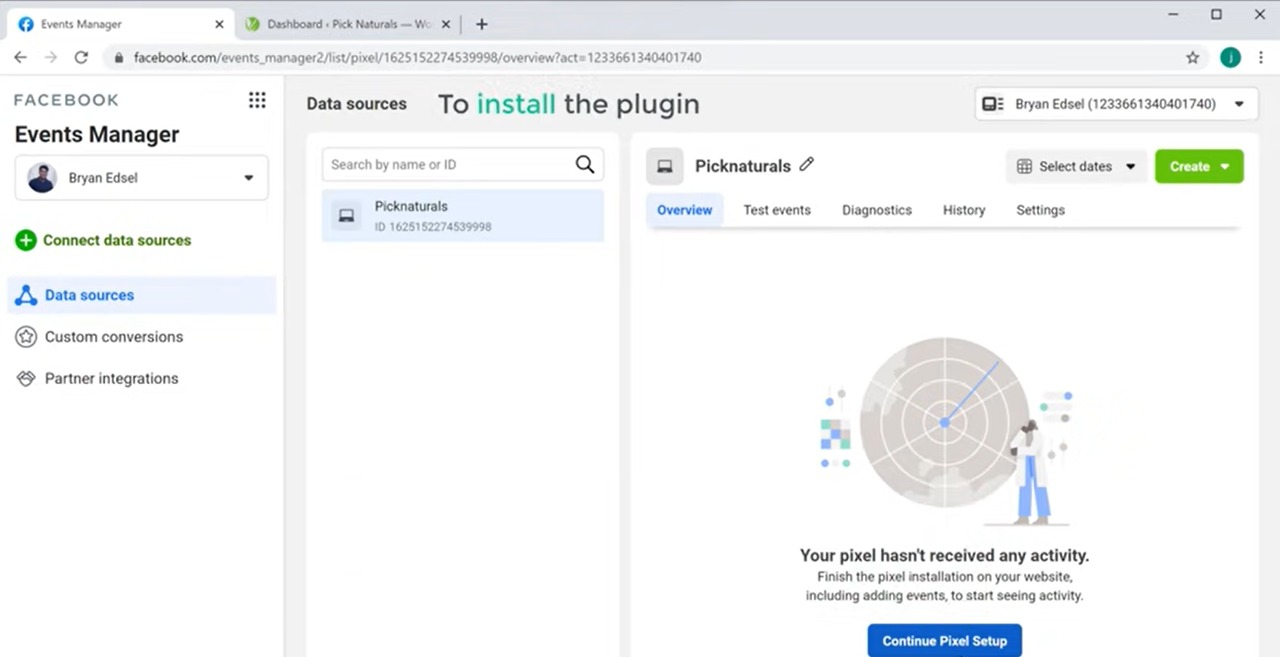Screen dimensions: 1280x657
Task: Open the Chrome profile avatar J
Action: 1231,58
